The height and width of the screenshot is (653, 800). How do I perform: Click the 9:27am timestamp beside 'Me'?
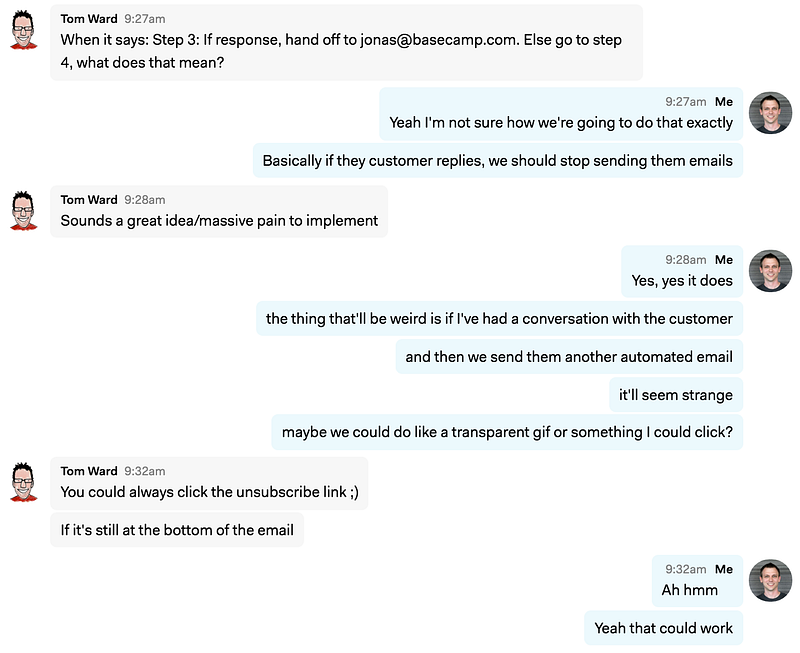[x=686, y=102]
